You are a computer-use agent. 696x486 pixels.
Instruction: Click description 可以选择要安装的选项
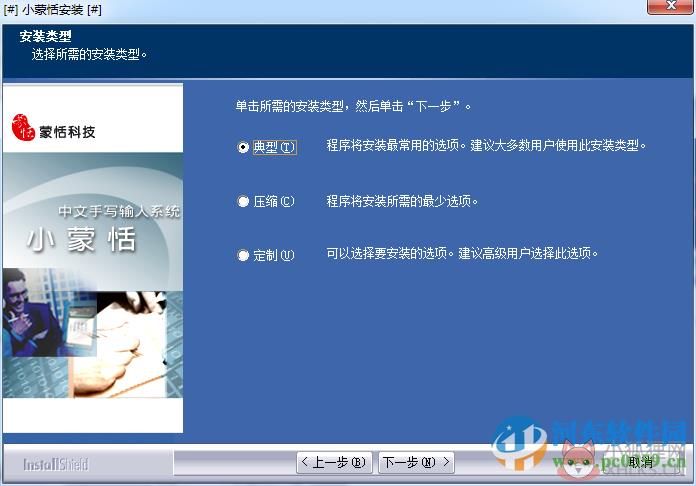(x=462, y=253)
